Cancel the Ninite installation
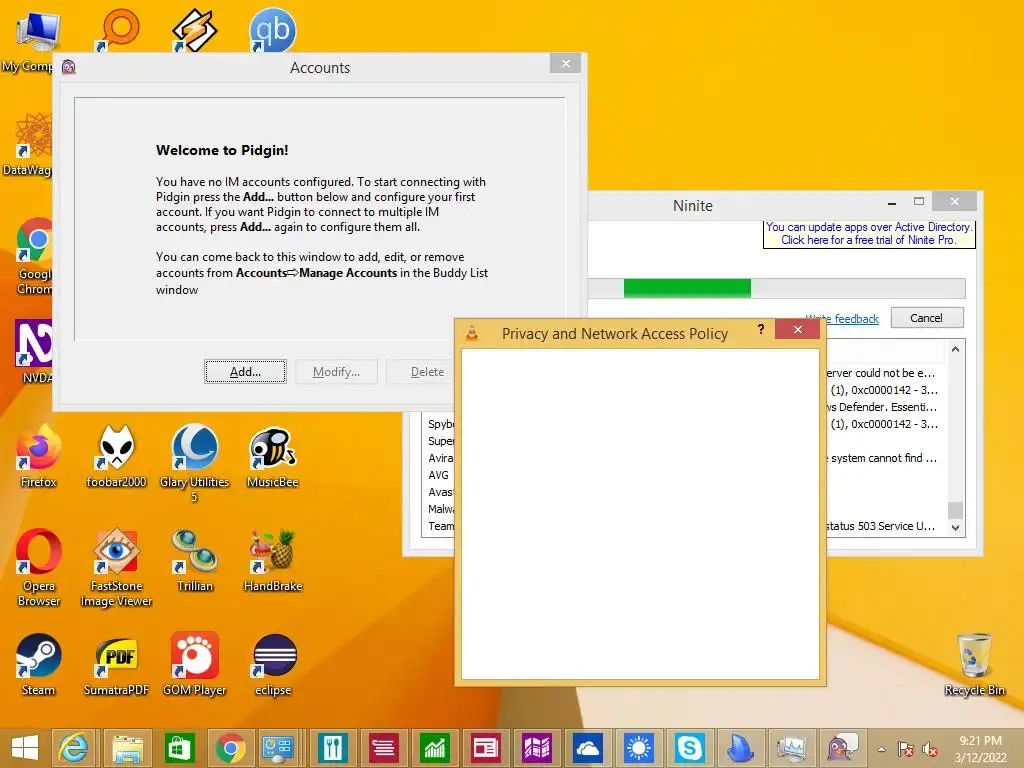This screenshot has height=768, width=1024. click(927, 318)
